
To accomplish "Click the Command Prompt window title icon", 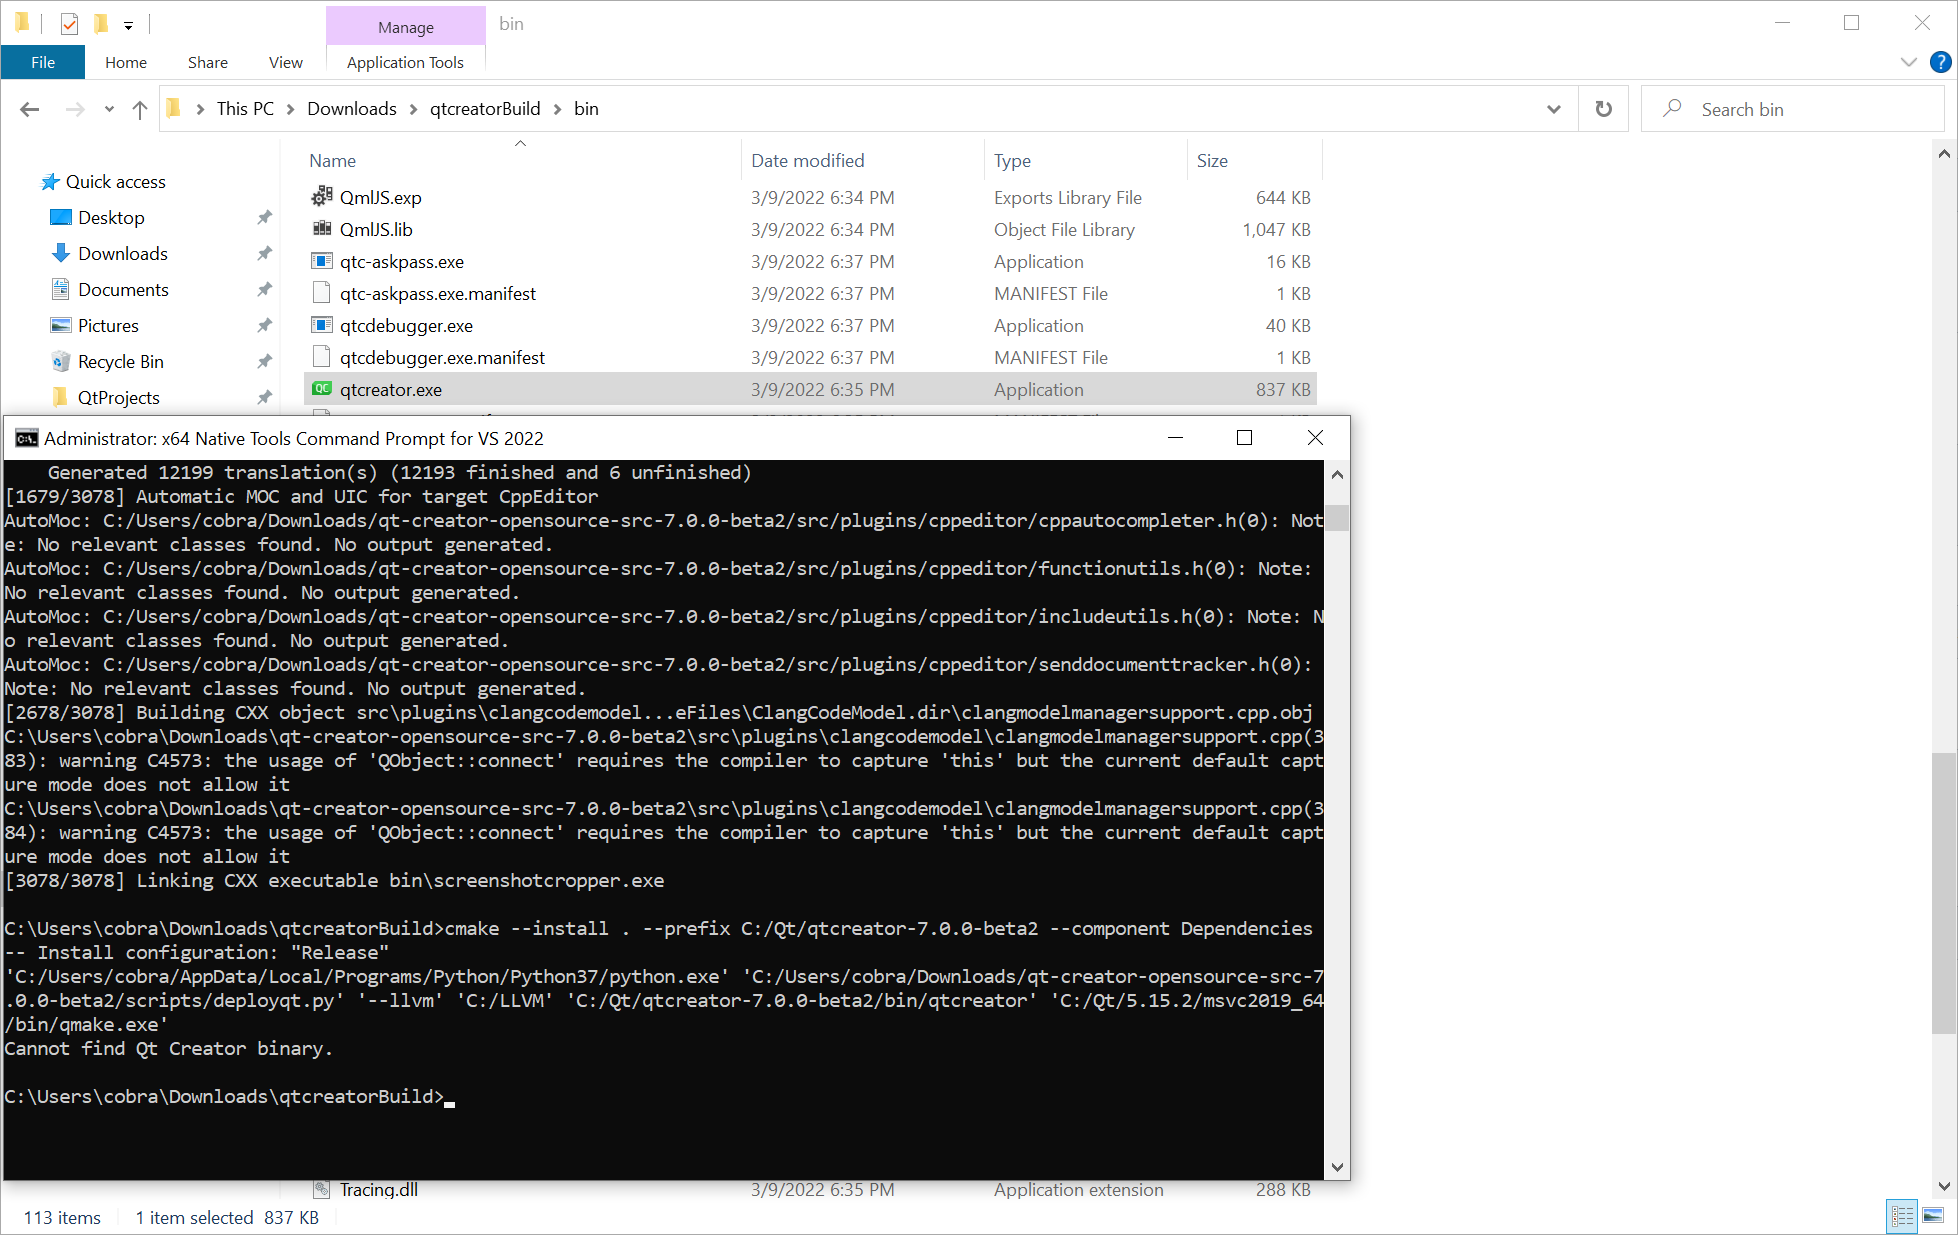I will click(26, 438).
